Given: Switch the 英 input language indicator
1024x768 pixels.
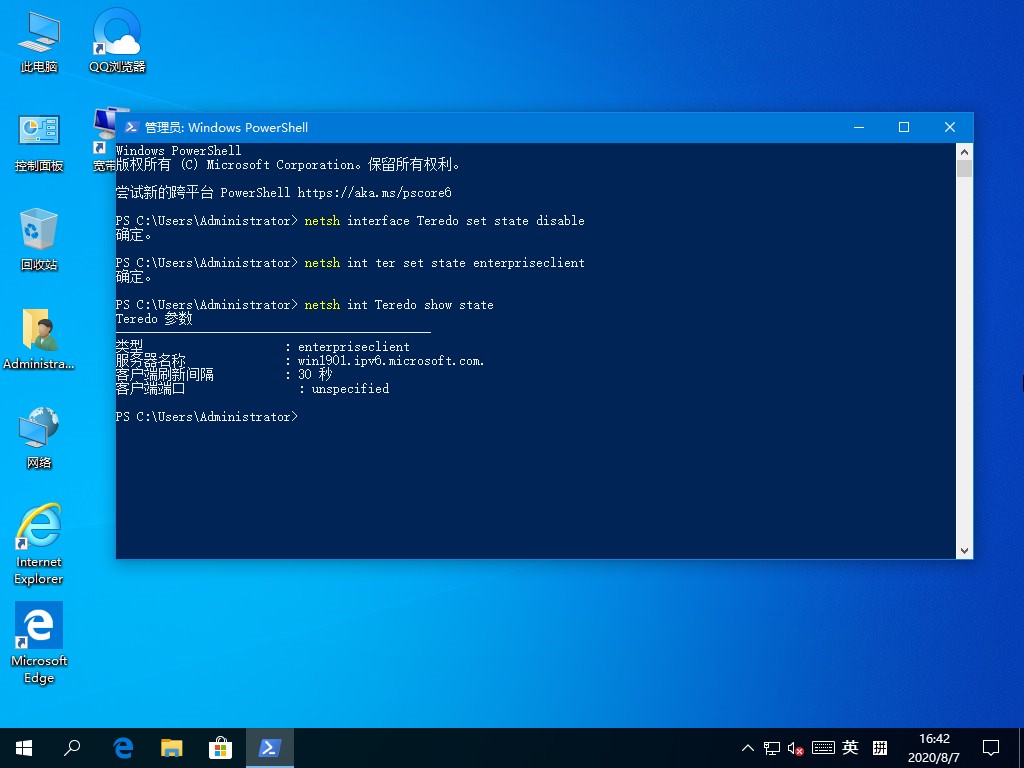Looking at the screenshot, I should click(x=849, y=747).
